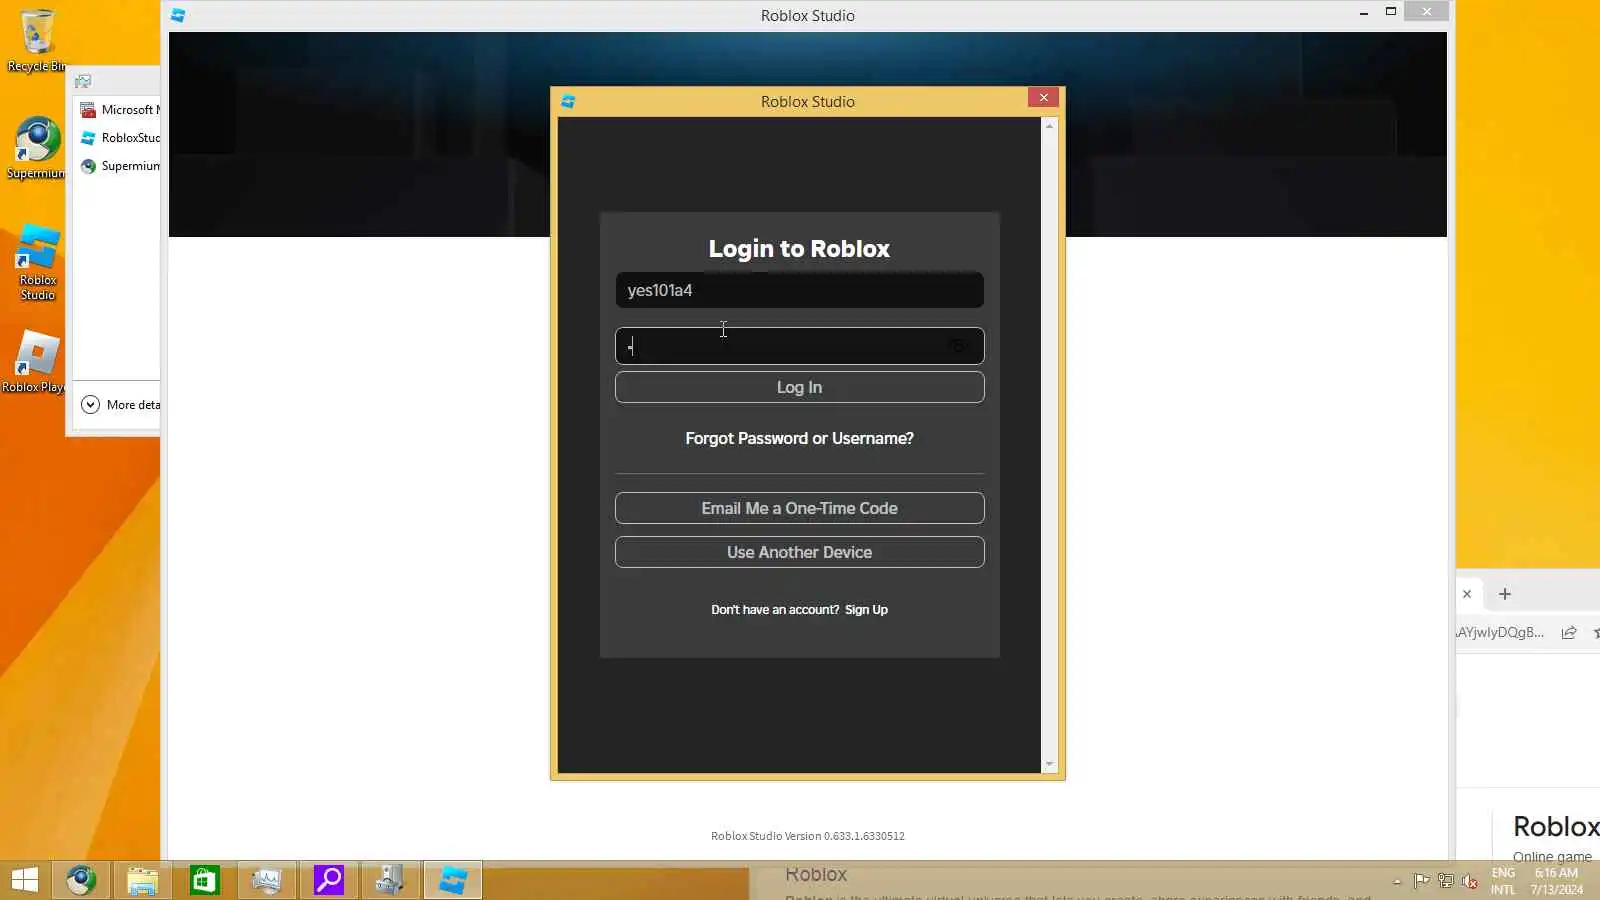Viewport: 1600px width, 900px height.
Task: Switch to Roblox Studio taskbar button
Action: [x=453, y=880]
